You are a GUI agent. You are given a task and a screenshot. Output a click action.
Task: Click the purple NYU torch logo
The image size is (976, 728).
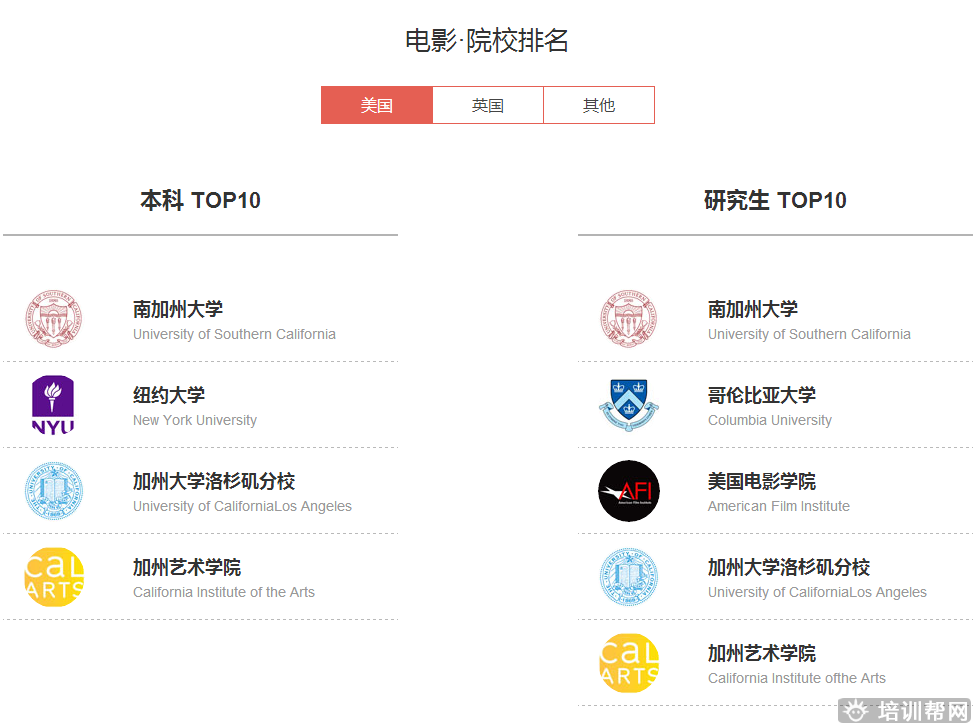(x=54, y=405)
